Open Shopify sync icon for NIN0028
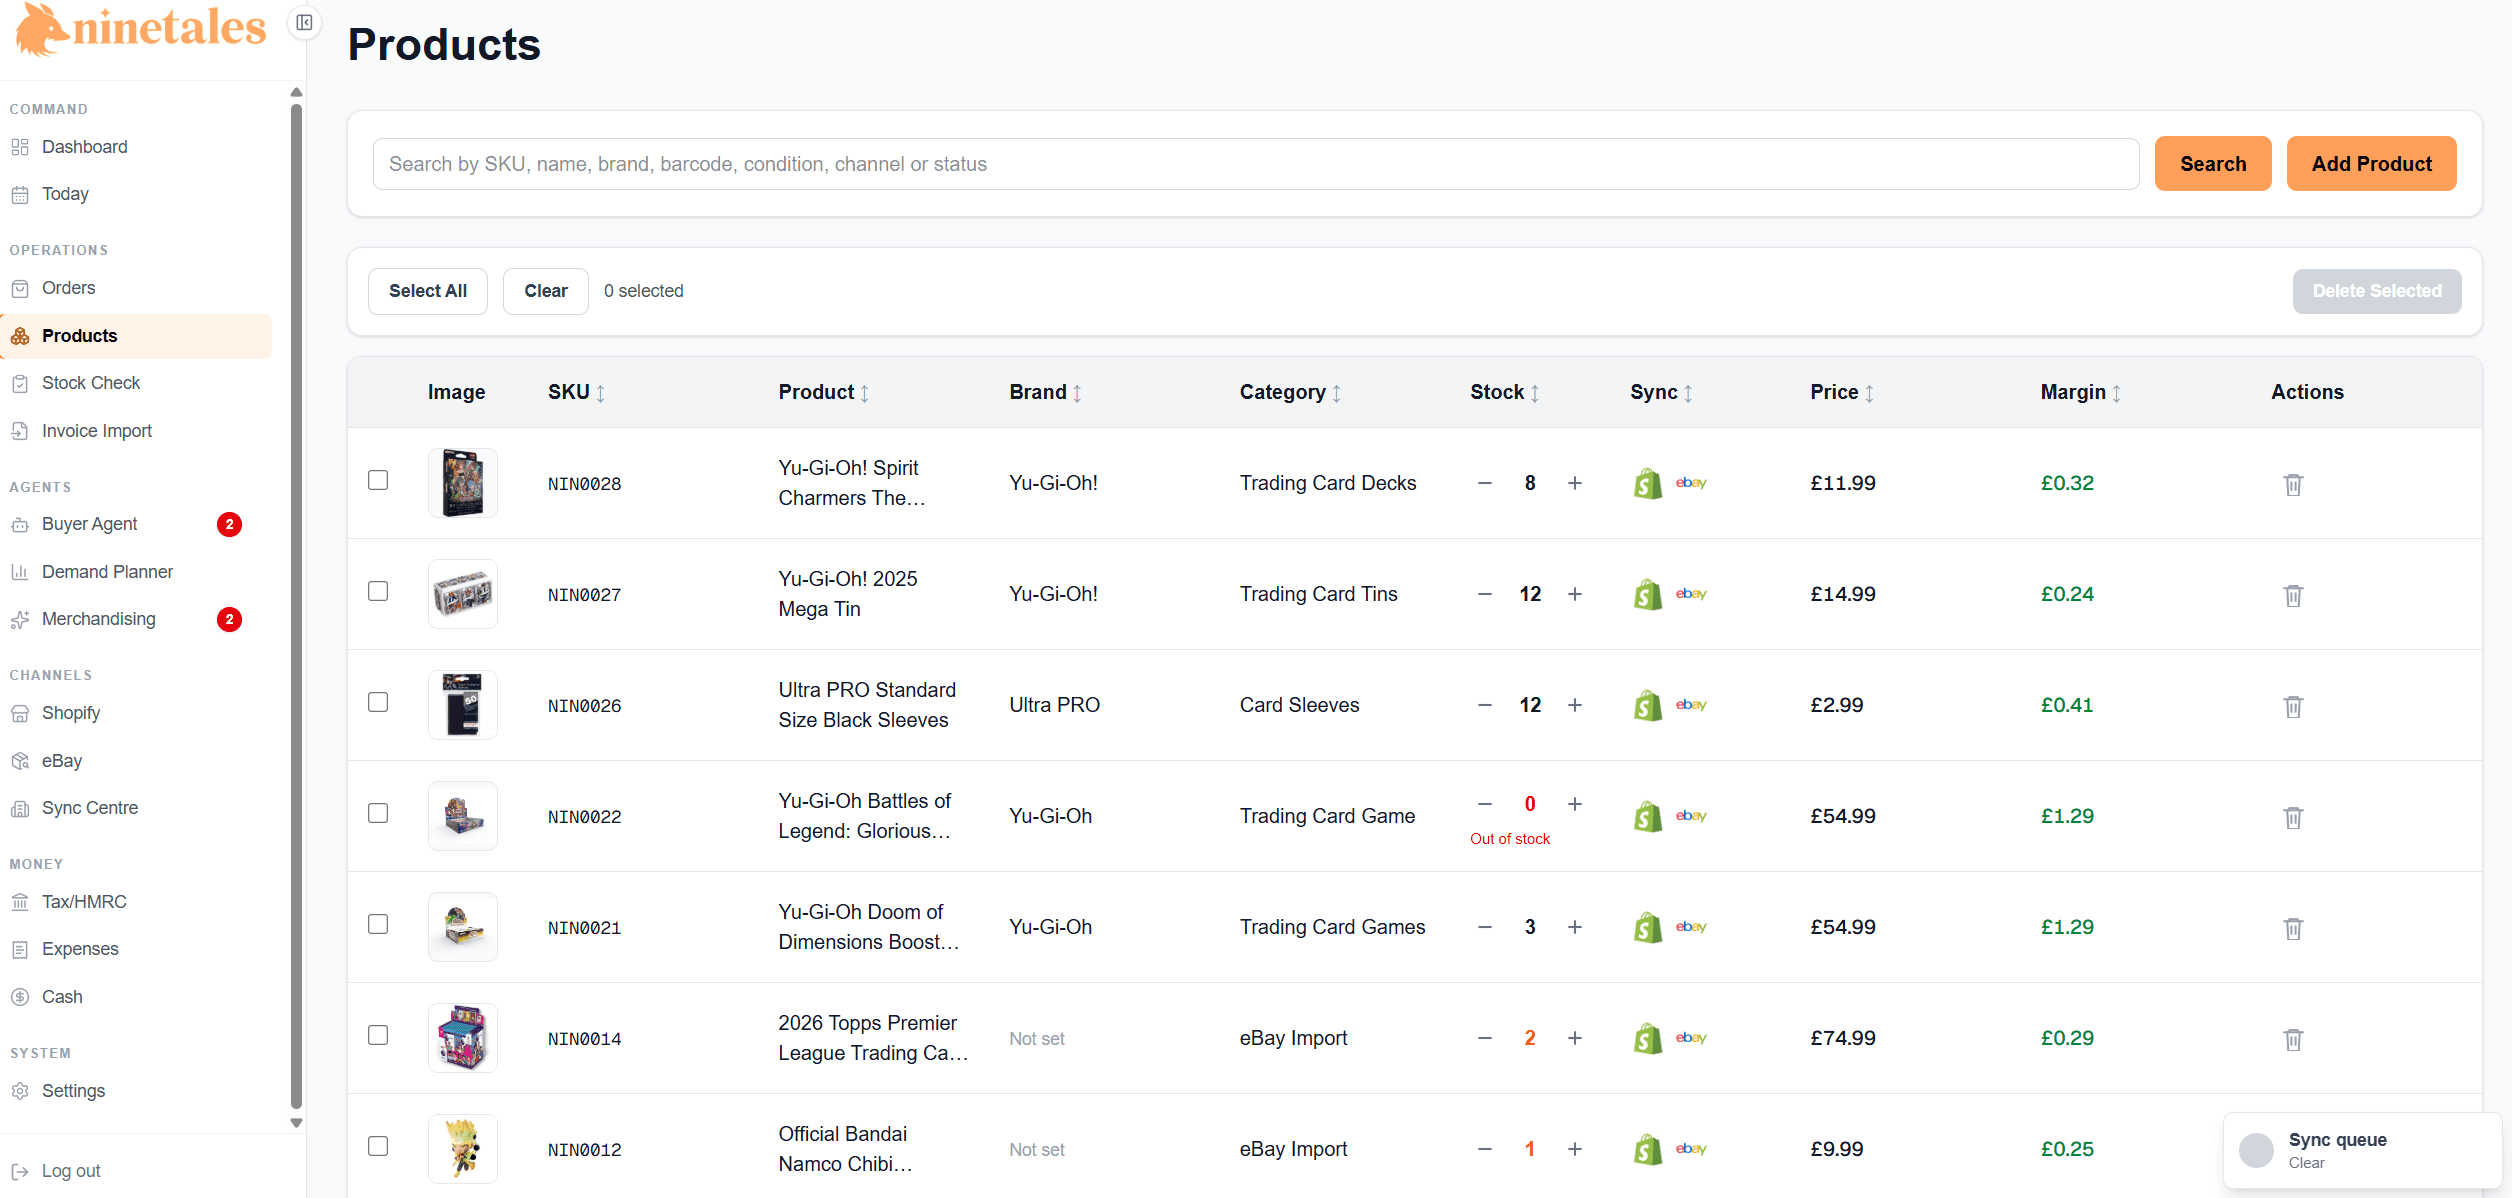2512x1198 pixels. 1647,483
